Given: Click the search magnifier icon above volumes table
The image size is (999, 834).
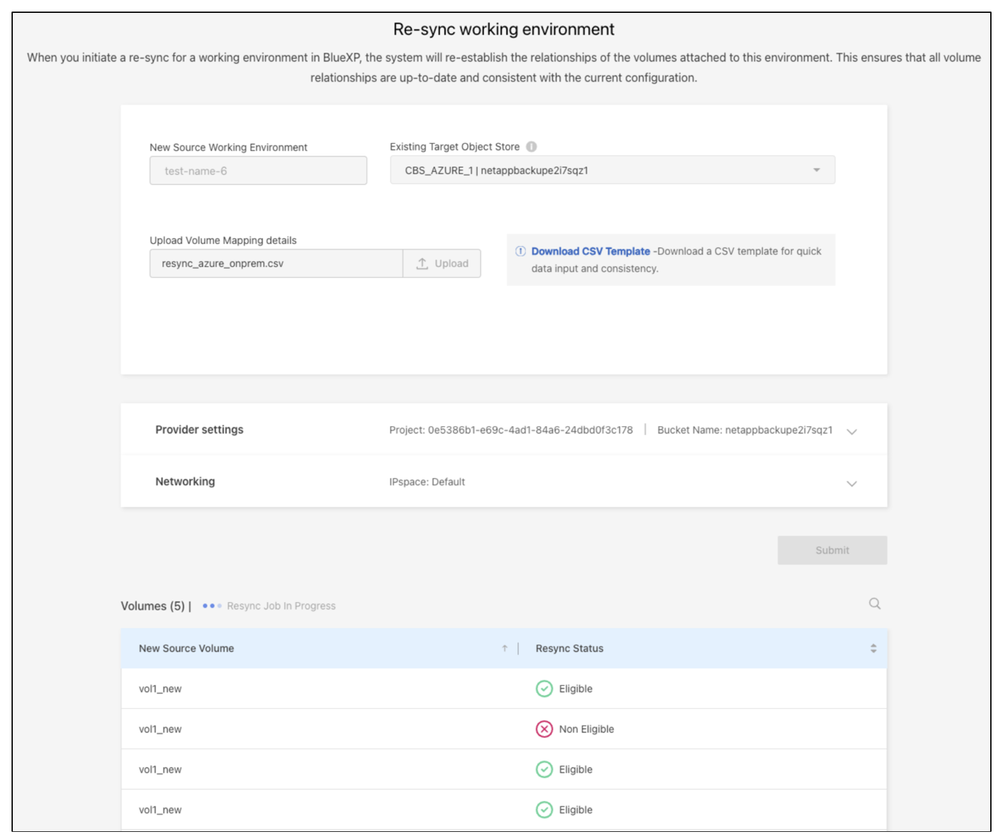Looking at the screenshot, I should 874,604.
